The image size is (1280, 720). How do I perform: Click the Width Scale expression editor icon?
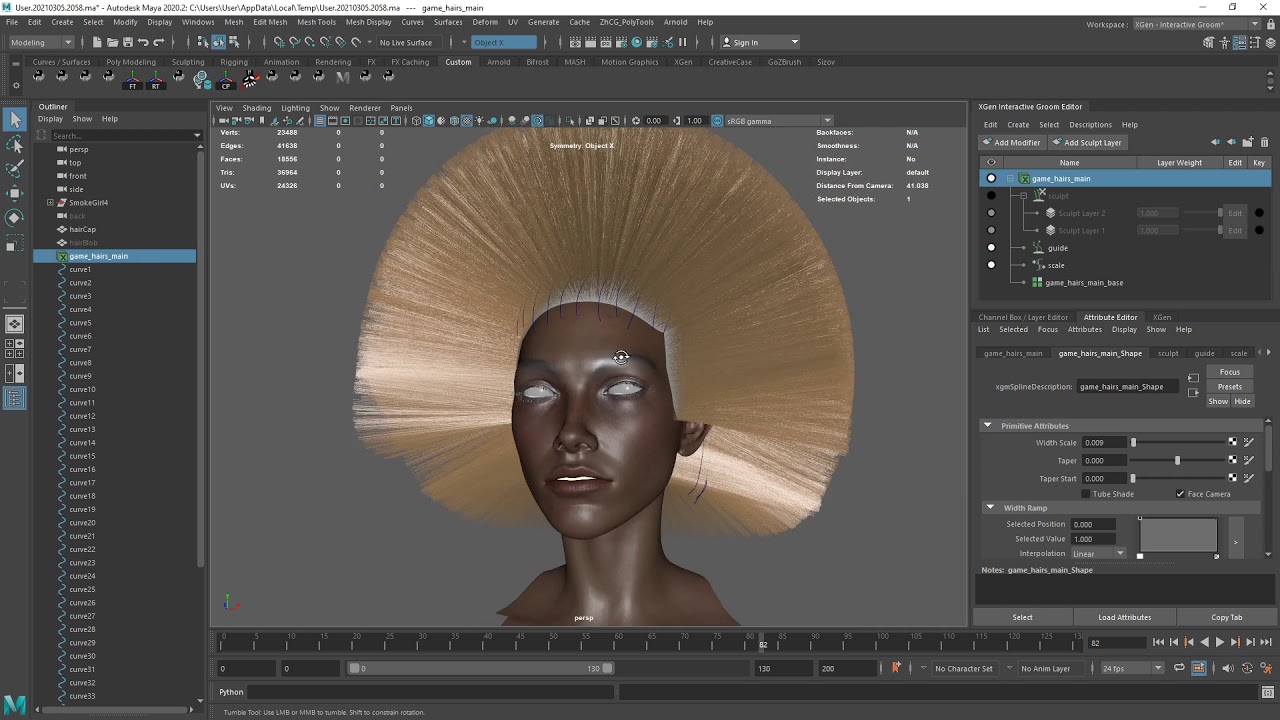click(x=1248, y=442)
